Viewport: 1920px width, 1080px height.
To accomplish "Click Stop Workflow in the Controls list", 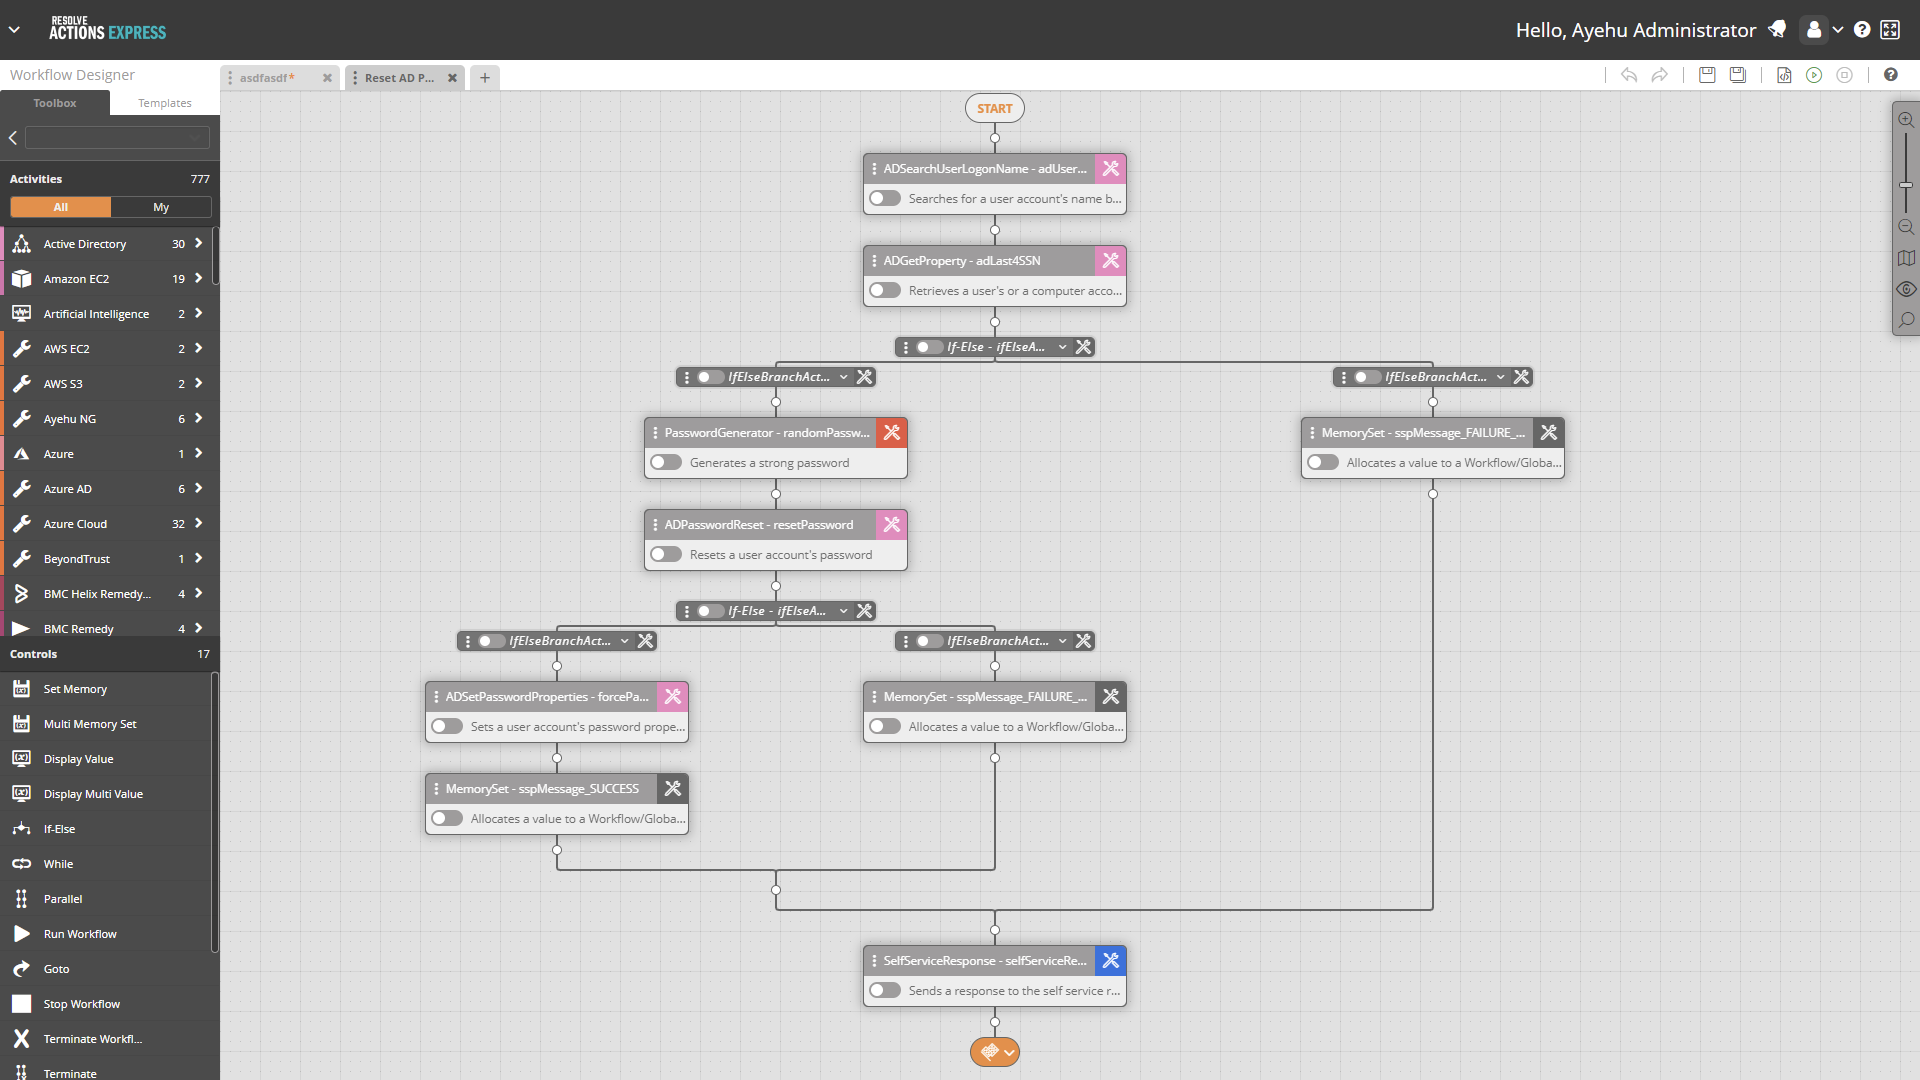I will [x=80, y=1003].
